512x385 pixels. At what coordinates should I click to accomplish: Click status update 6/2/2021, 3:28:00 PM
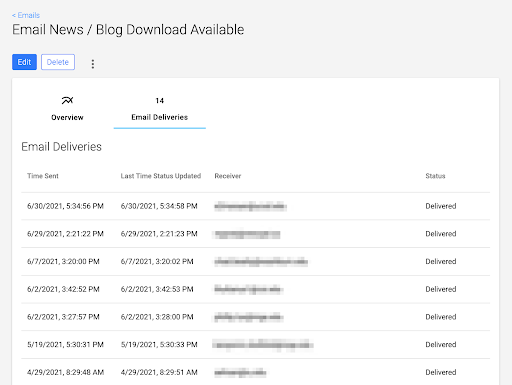tap(157, 317)
